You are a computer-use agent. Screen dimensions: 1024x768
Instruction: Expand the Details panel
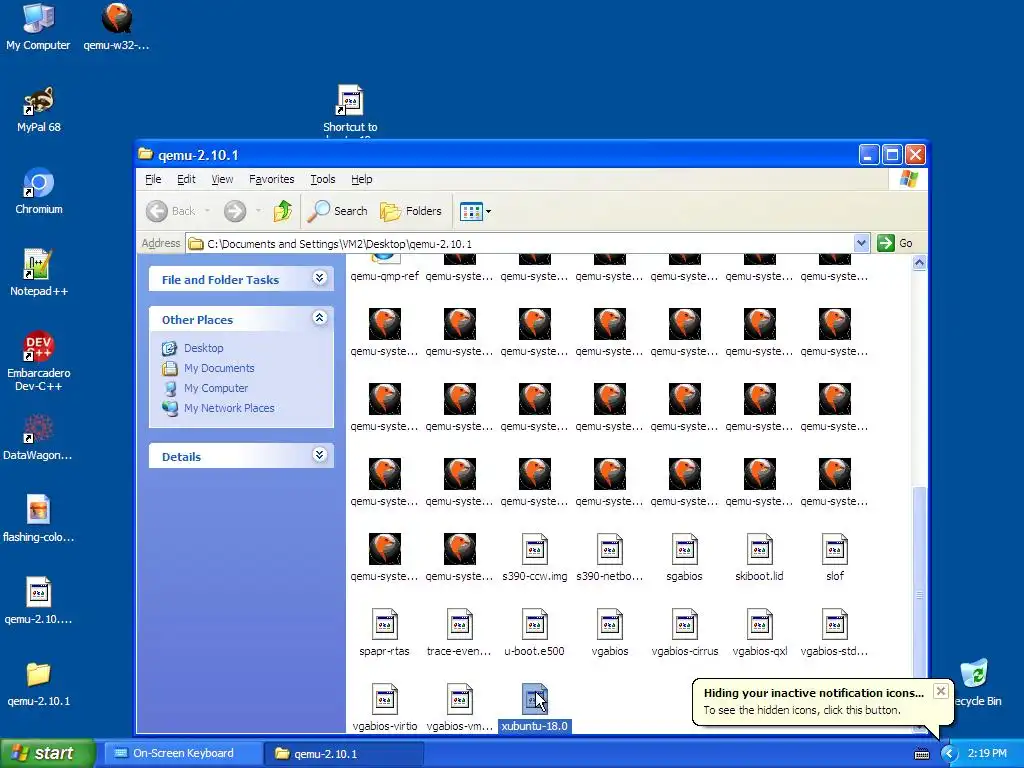click(x=319, y=455)
